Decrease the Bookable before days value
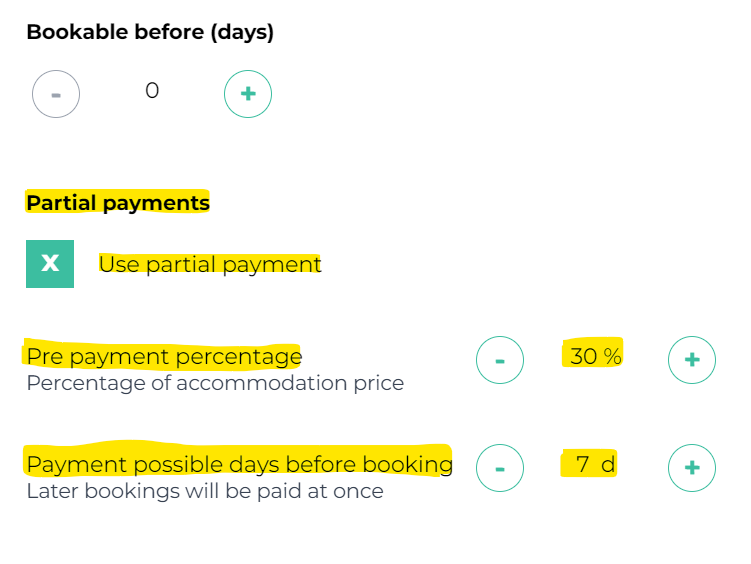This screenshot has height=564, width=751. coord(56,94)
